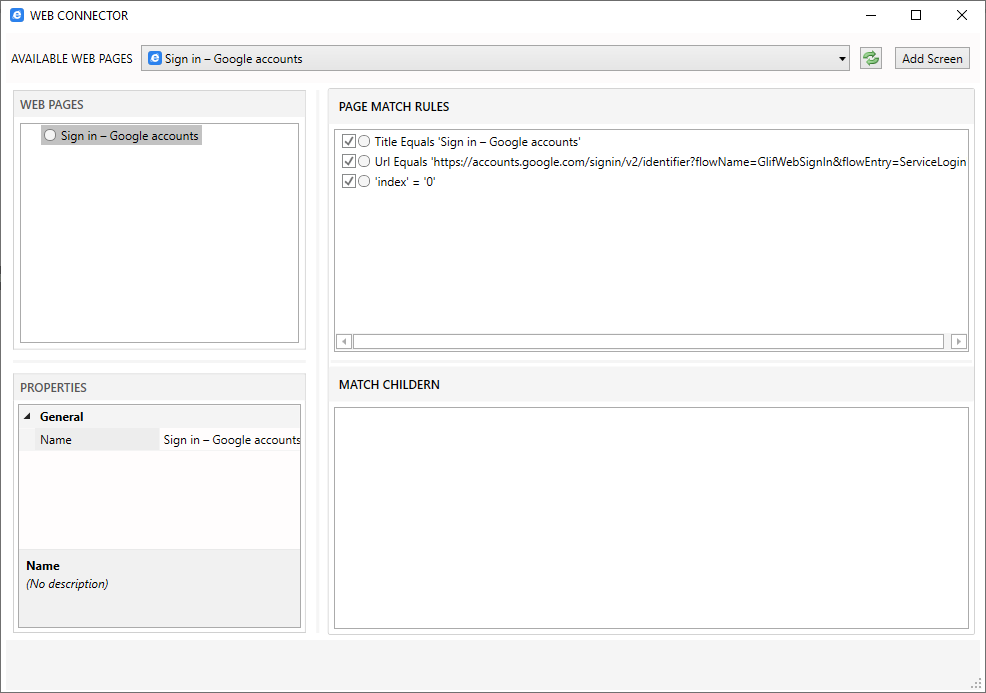986x693 pixels.
Task: Click the Name value field in Properties
Action: coord(230,439)
